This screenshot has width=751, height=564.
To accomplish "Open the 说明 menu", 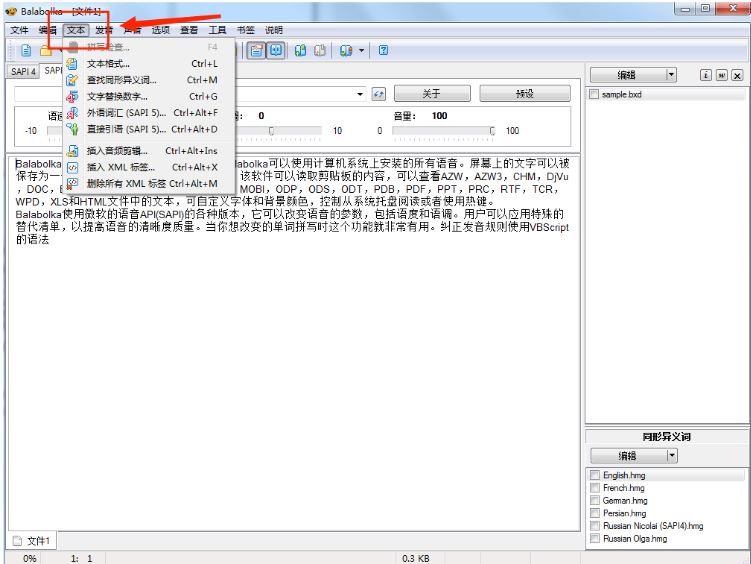I will (274, 30).
